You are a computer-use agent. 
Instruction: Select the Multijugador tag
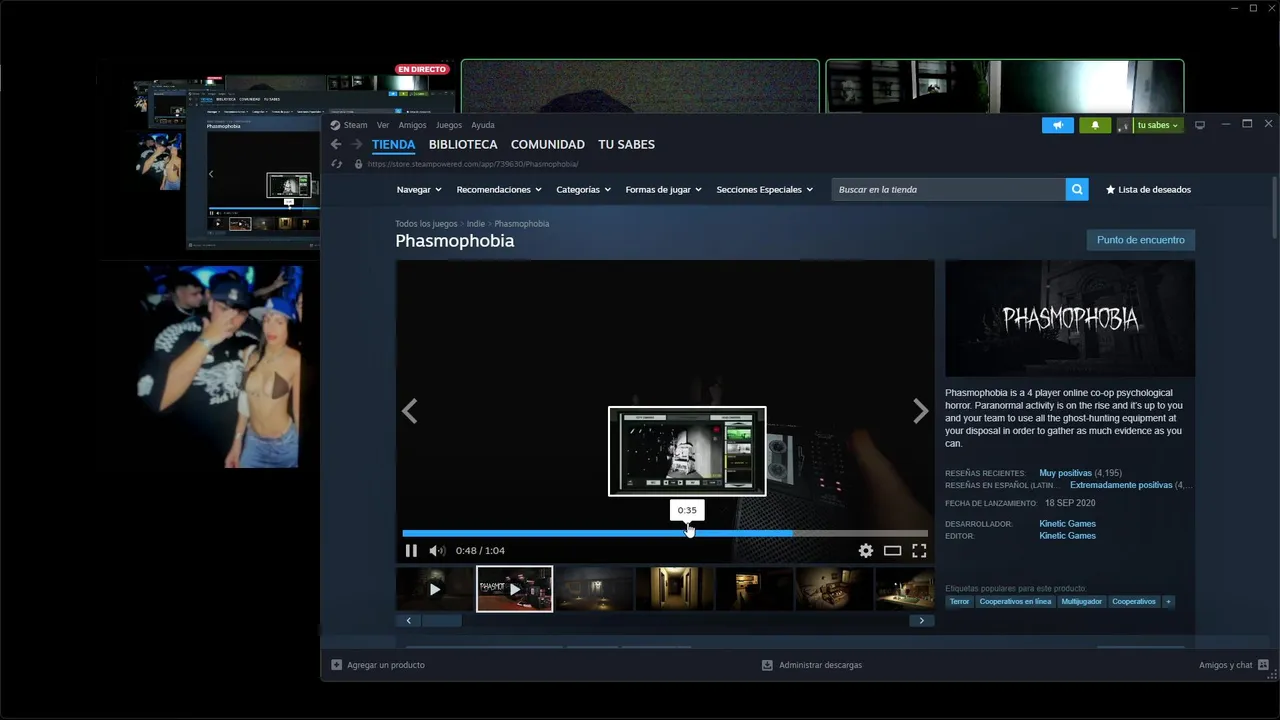(x=1081, y=601)
